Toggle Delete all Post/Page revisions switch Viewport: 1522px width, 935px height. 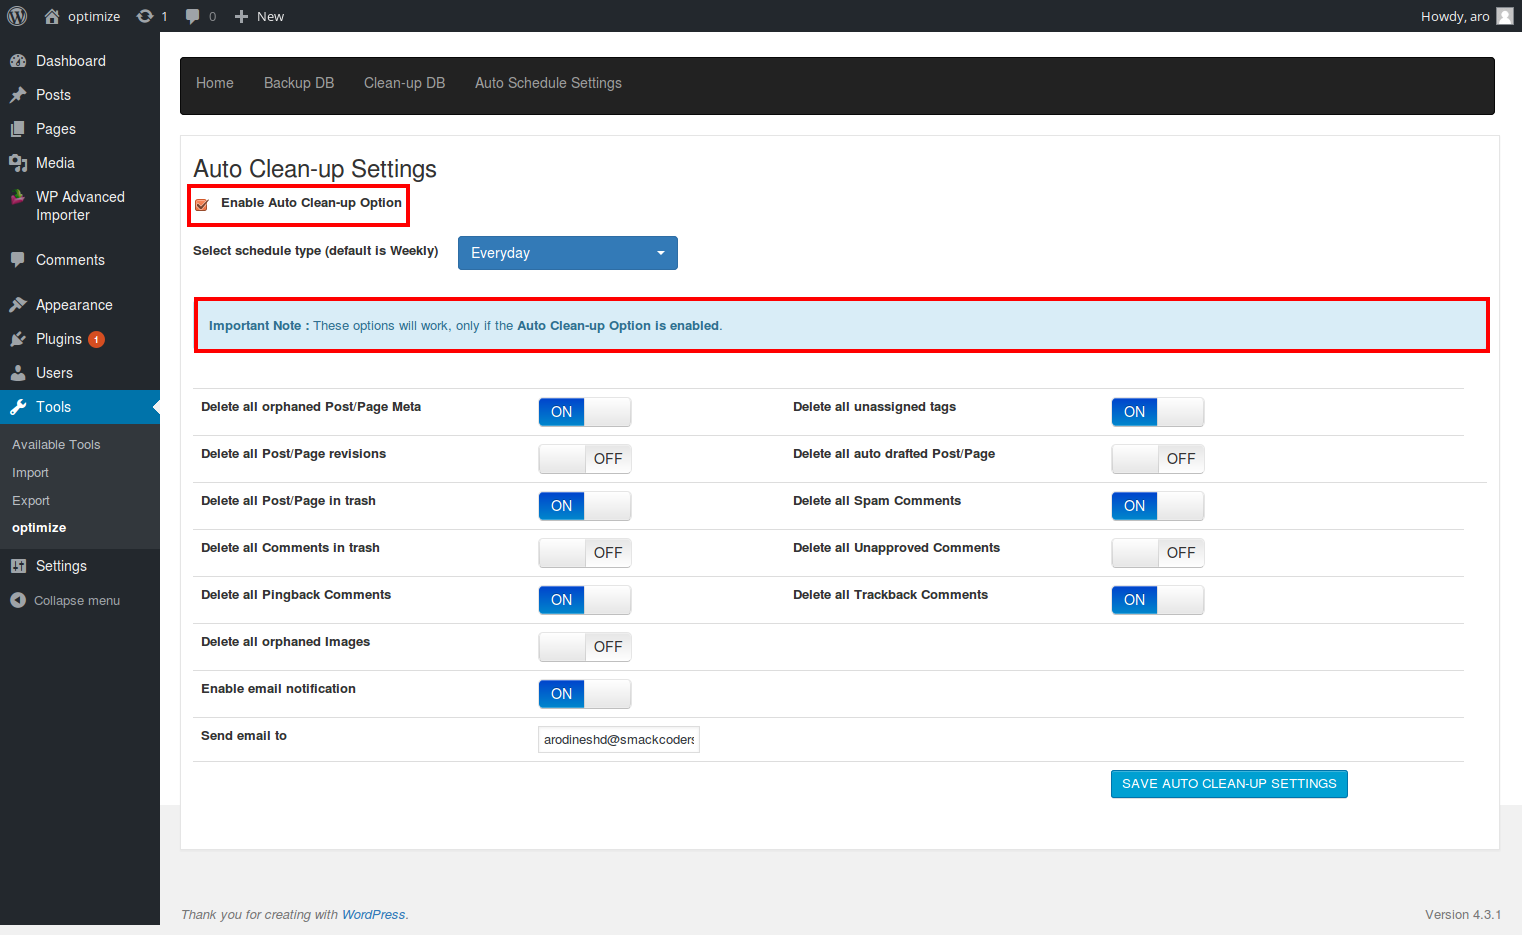(585, 459)
